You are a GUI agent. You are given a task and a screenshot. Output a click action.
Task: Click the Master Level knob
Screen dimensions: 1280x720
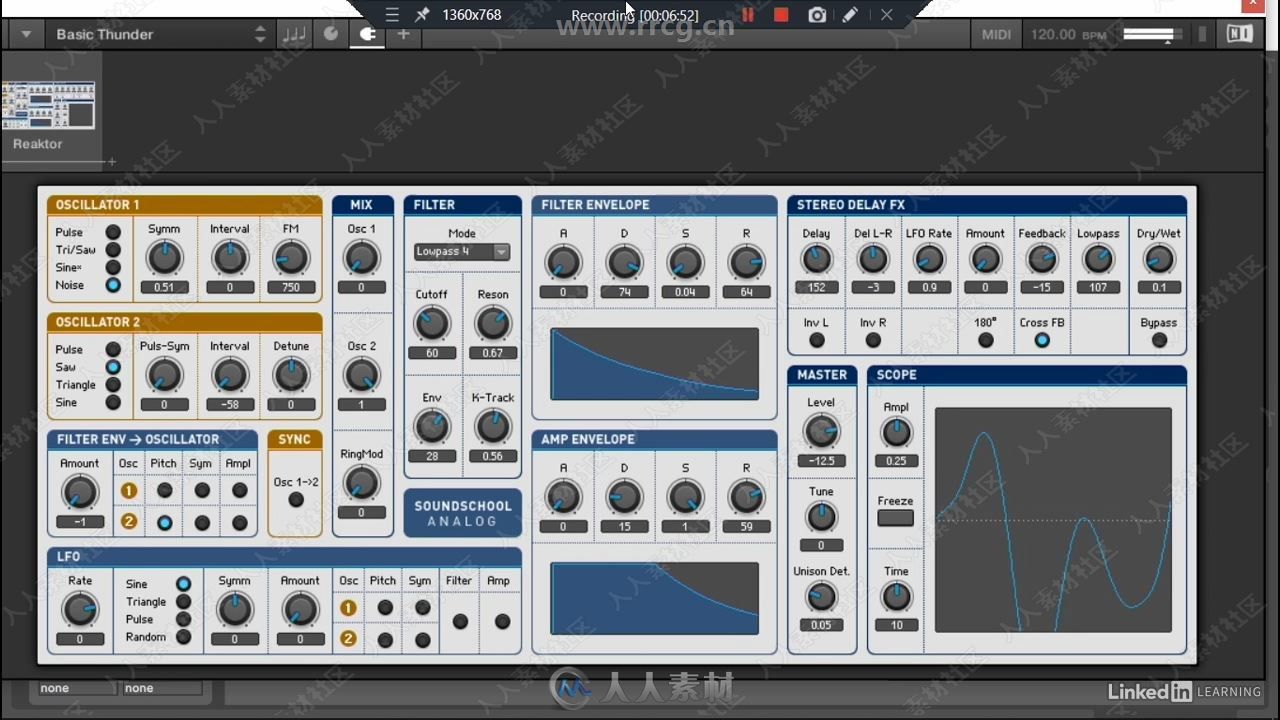821,432
